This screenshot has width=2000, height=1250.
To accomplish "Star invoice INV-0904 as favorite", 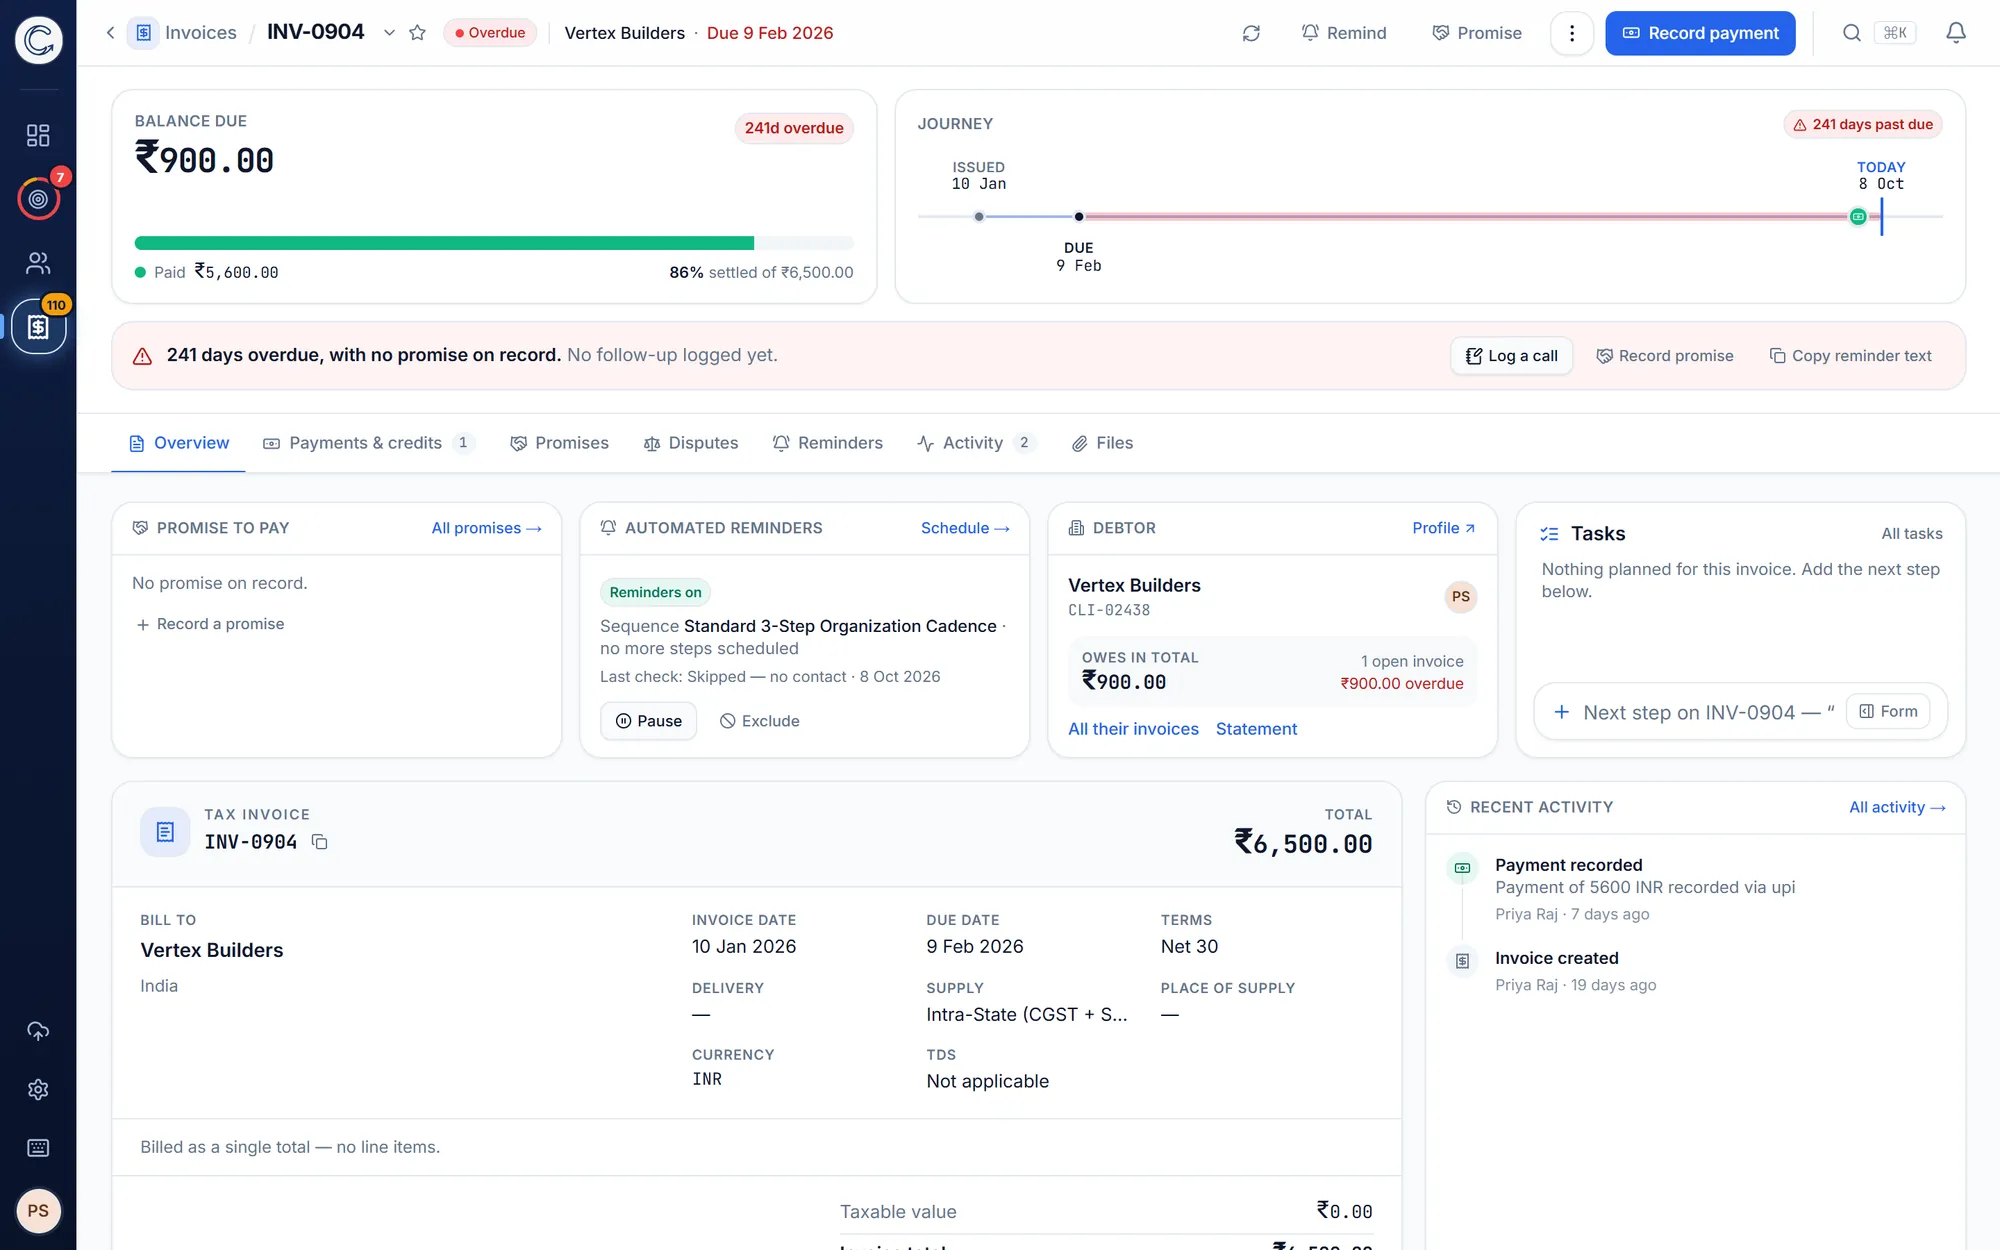I will 418,33.
